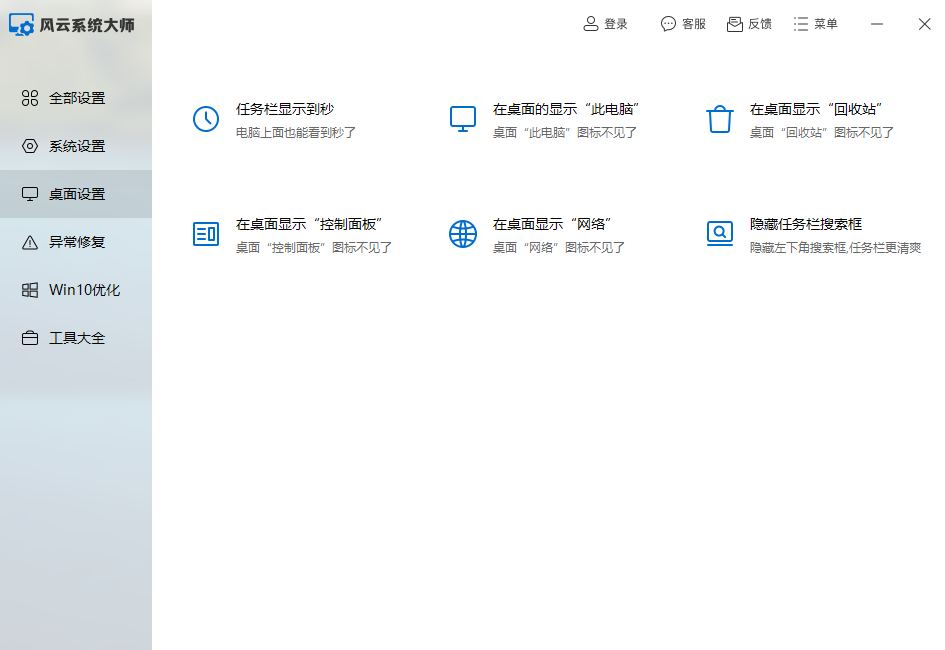Select 在桌面的显示"此电脑" option
Viewport: 945px width, 650px height.
pos(565,109)
